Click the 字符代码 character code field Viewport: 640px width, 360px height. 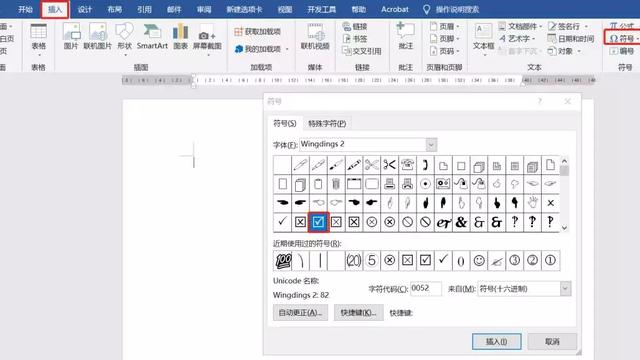point(426,289)
